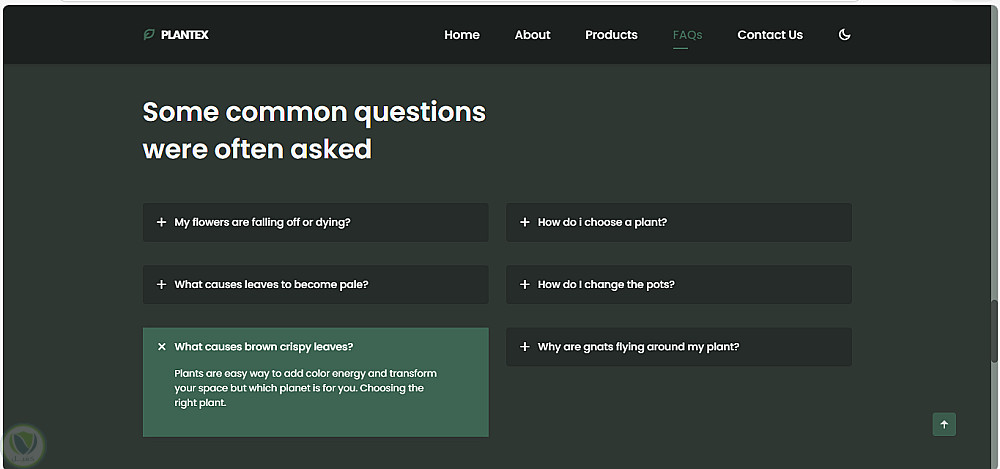Click plus icon beside gnats flying question
The image size is (1000, 469).
[x=525, y=347]
